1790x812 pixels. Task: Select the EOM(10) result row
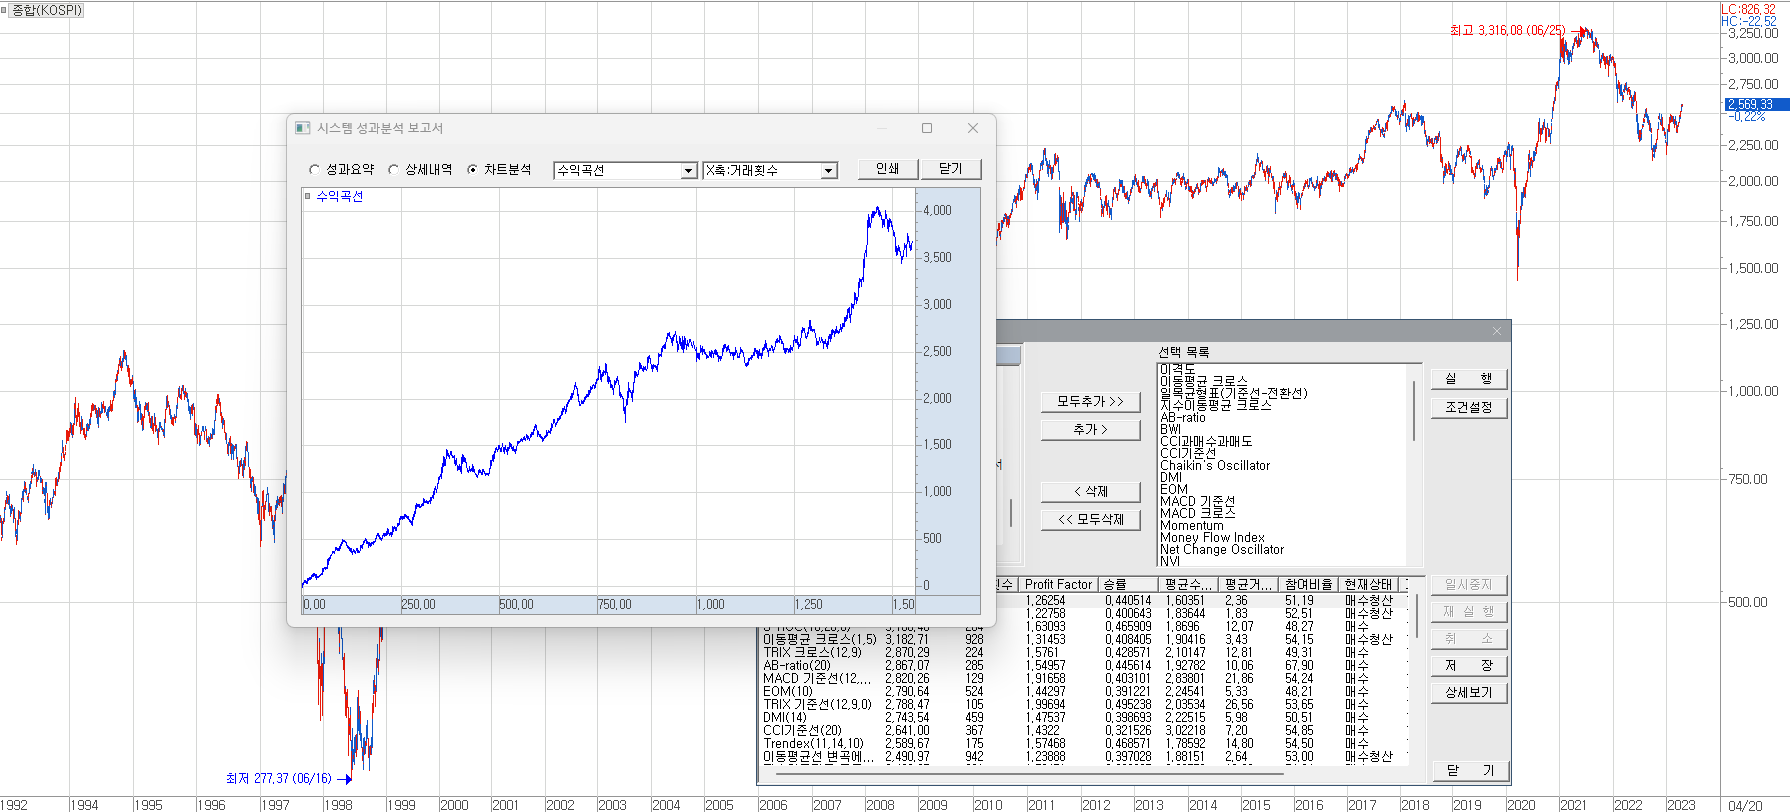(1085, 691)
